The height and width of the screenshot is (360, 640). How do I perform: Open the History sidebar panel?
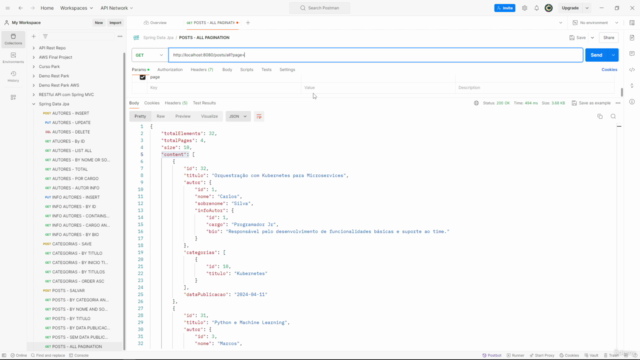13,76
